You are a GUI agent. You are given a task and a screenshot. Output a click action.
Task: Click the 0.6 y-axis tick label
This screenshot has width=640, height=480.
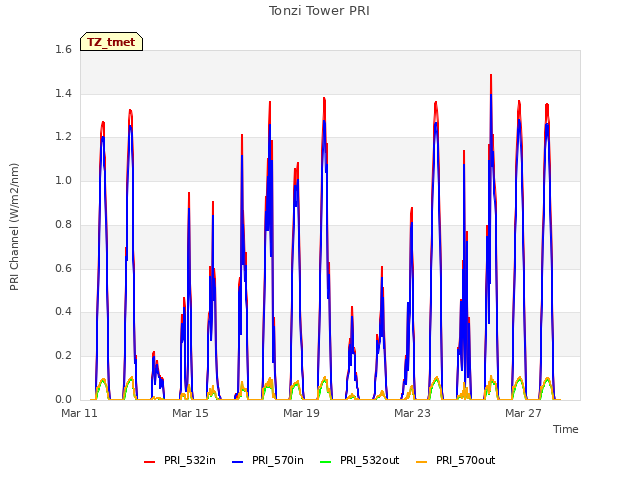pyautogui.click(x=64, y=268)
